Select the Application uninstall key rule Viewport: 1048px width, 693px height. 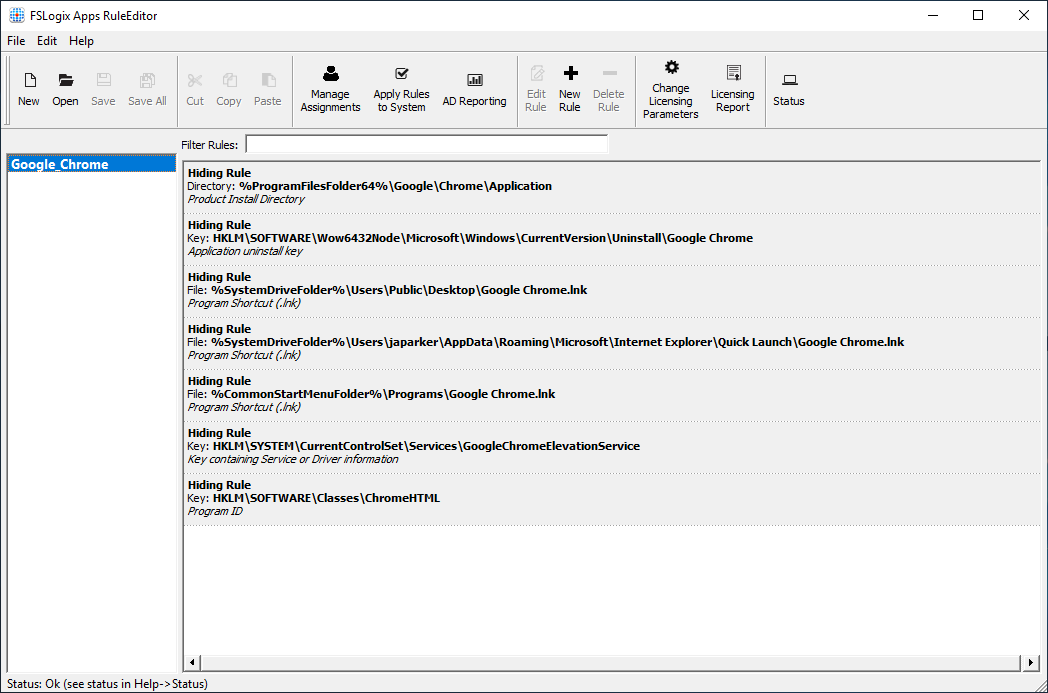point(612,239)
